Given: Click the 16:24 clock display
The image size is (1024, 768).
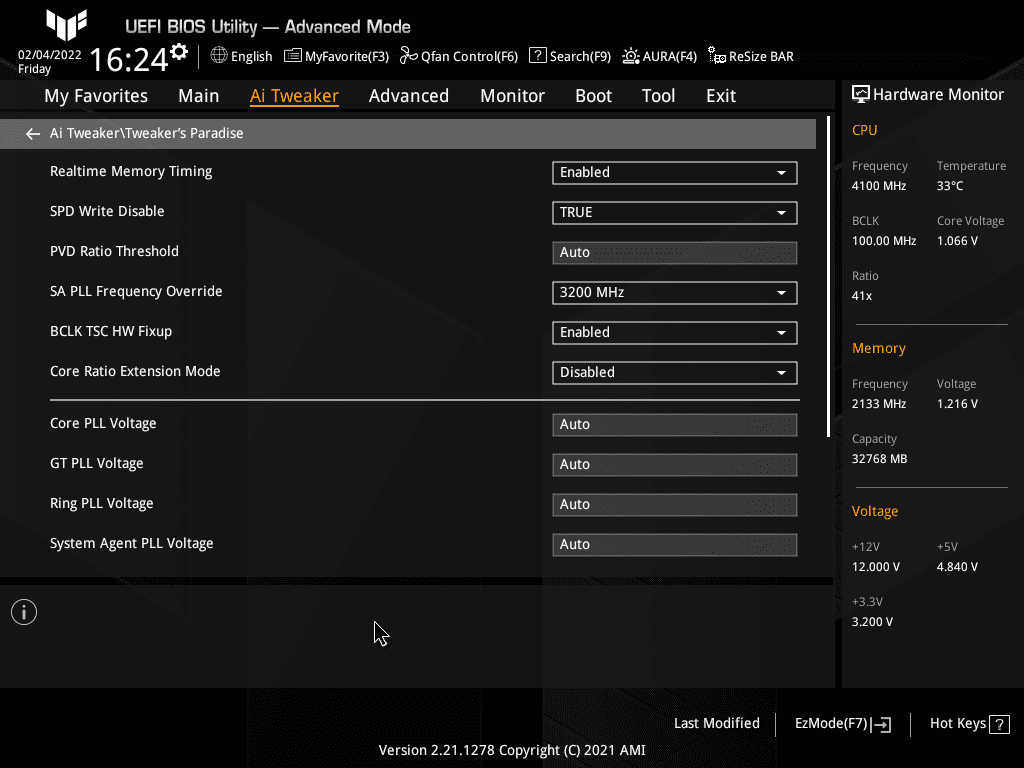Looking at the screenshot, I should [129, 60].
